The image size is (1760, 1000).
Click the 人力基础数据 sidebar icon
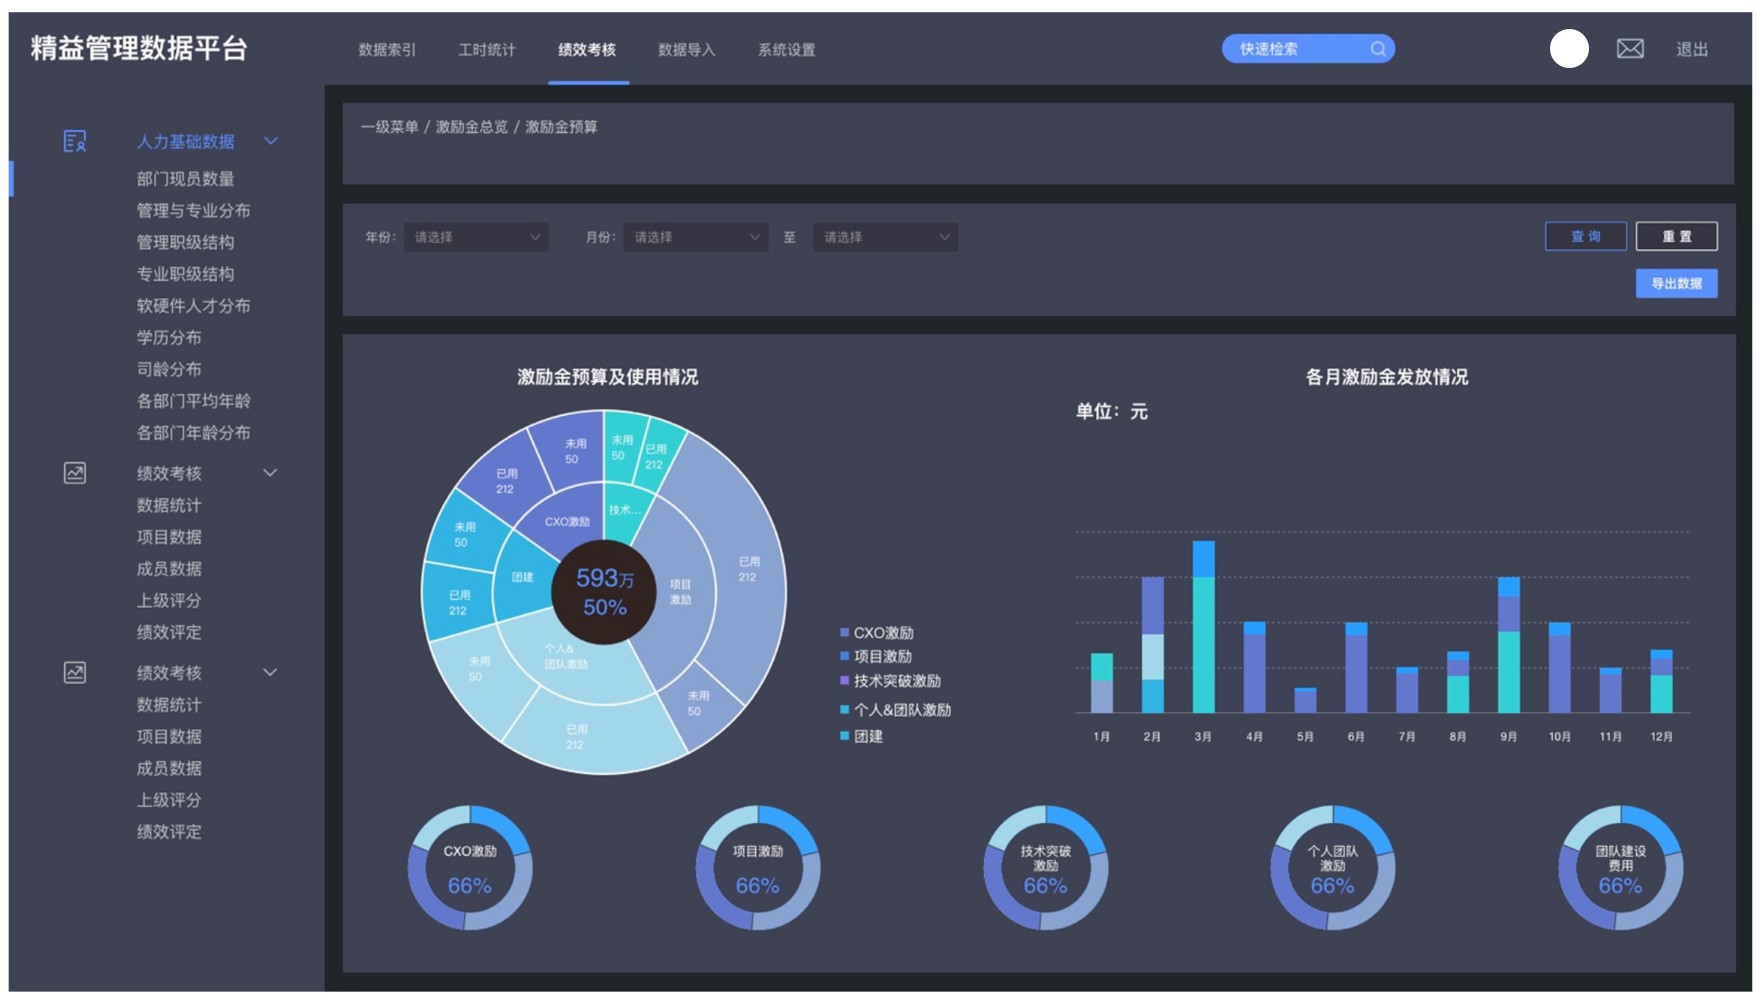click(75, 141)
